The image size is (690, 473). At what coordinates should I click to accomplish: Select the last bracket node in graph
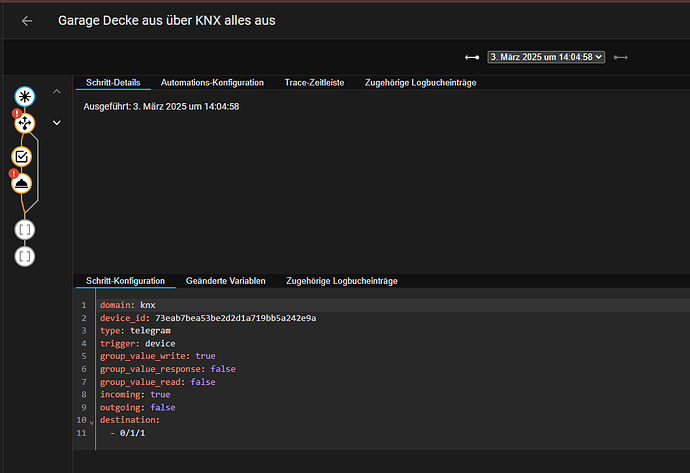coord(25,257)
